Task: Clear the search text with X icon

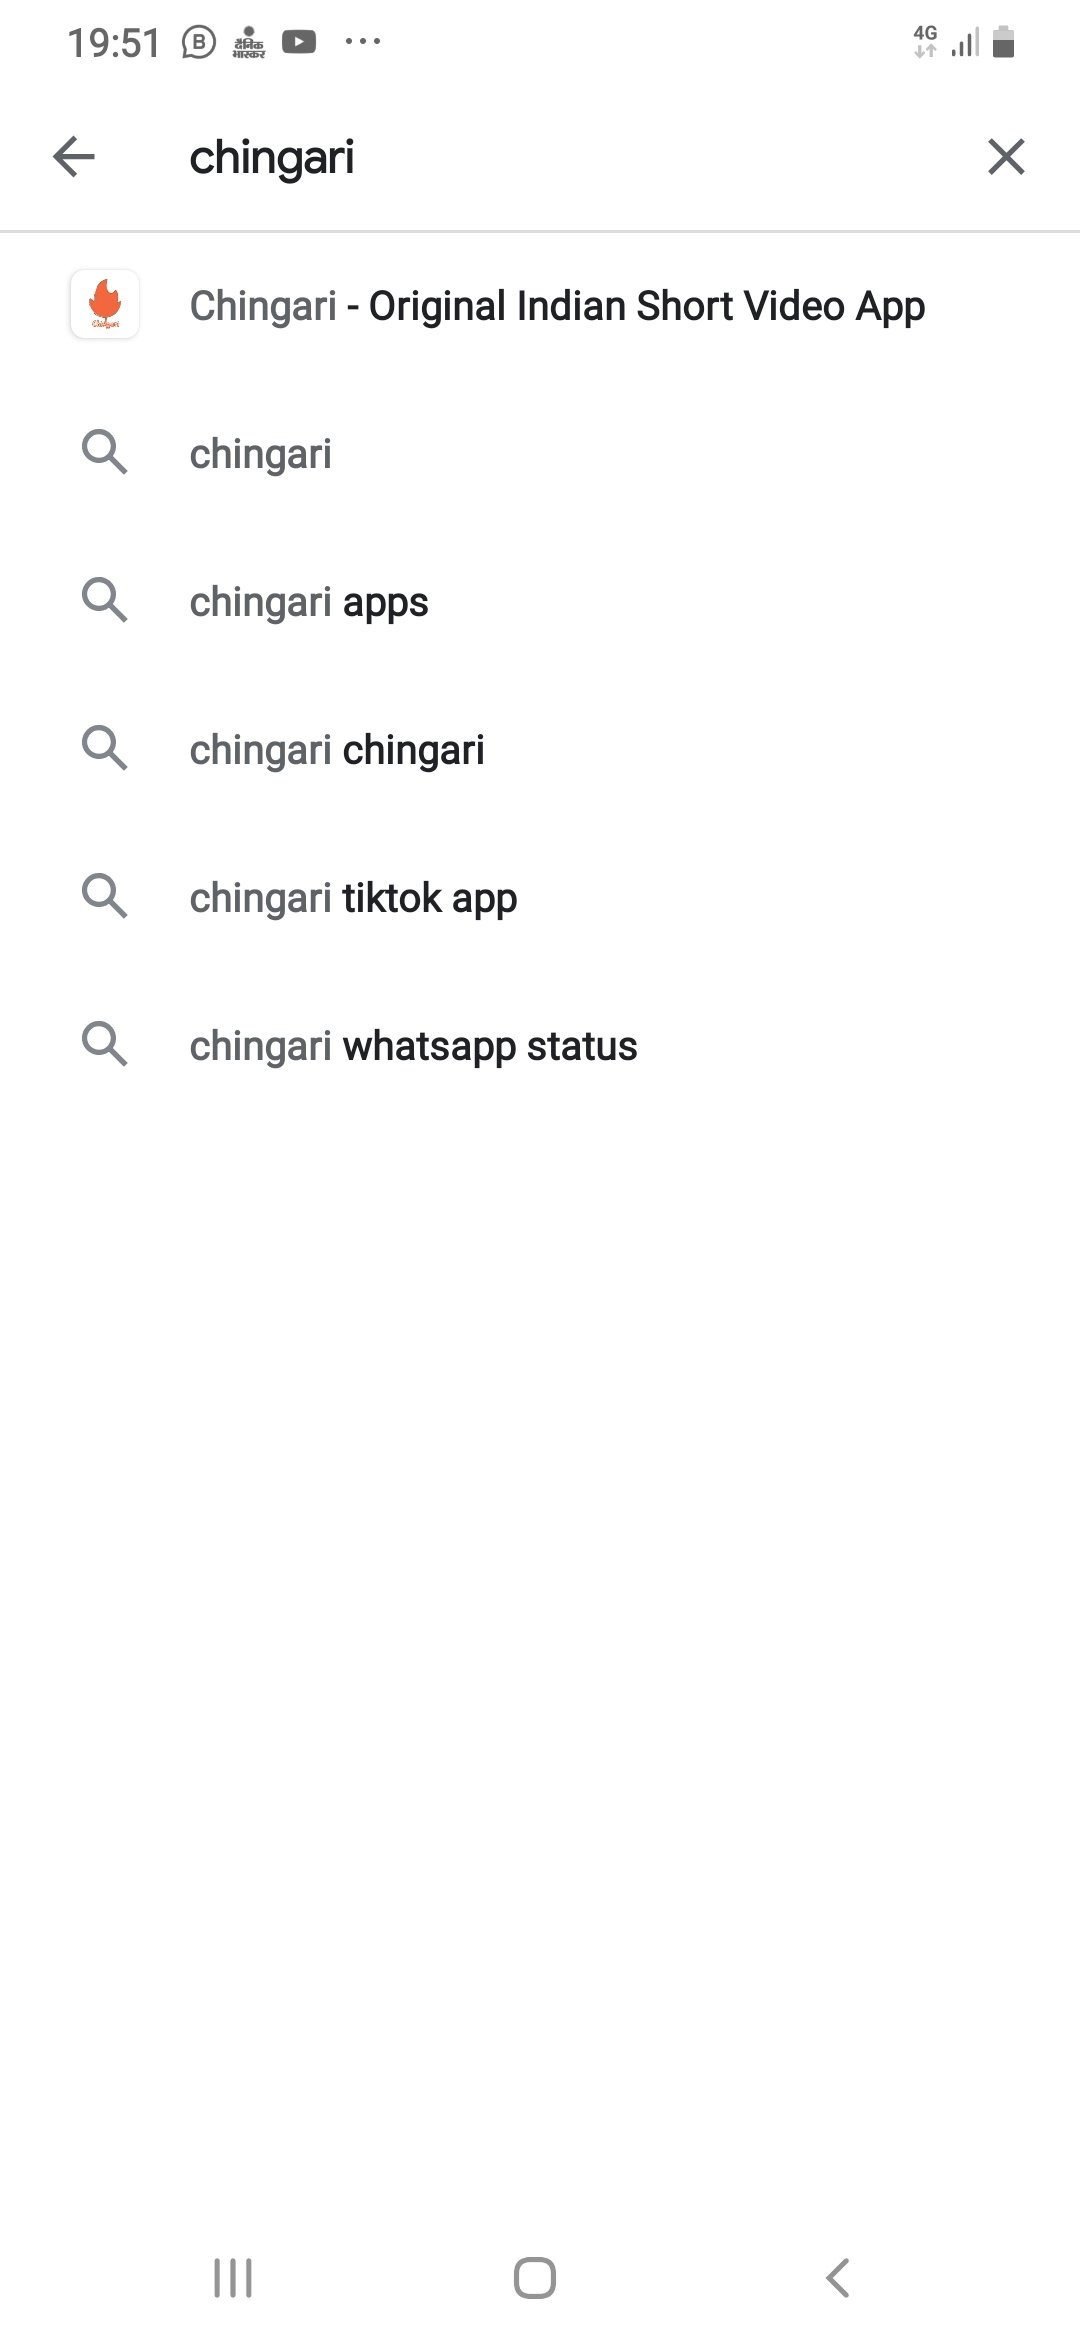Action: (x=1006, y=157)
